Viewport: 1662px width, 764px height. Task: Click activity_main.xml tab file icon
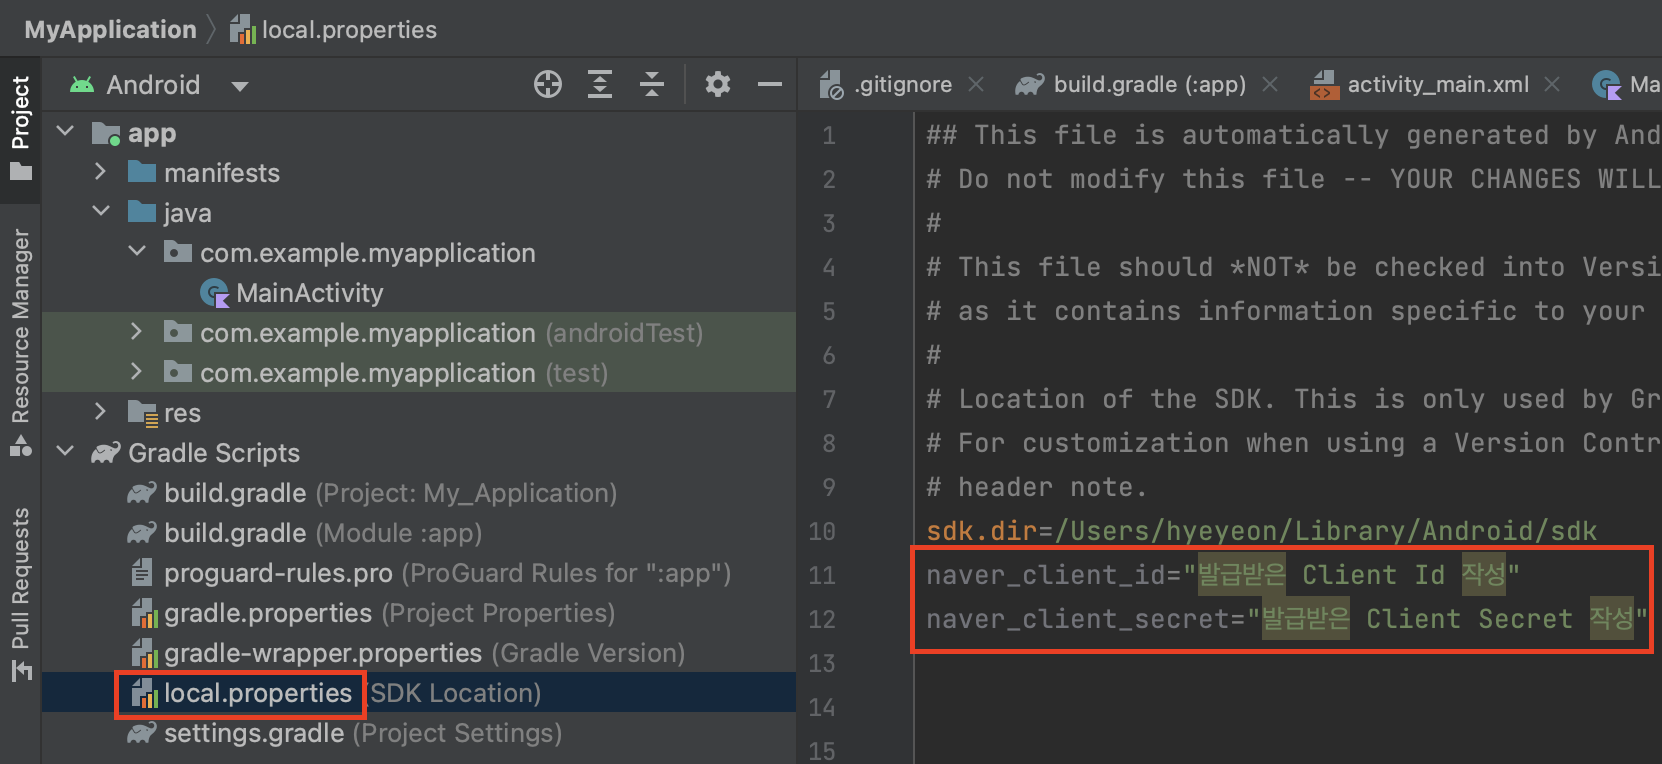(x=1325, y=85)
